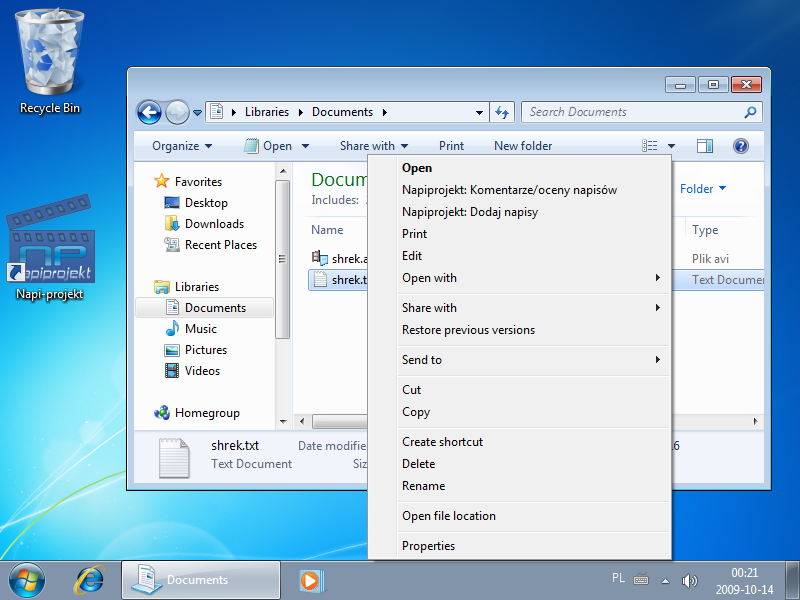Image resolution: width=800 pixels, height=600 pixels.
Task: Expand the Open button dropdown arrow
Action: coord(306,146)
